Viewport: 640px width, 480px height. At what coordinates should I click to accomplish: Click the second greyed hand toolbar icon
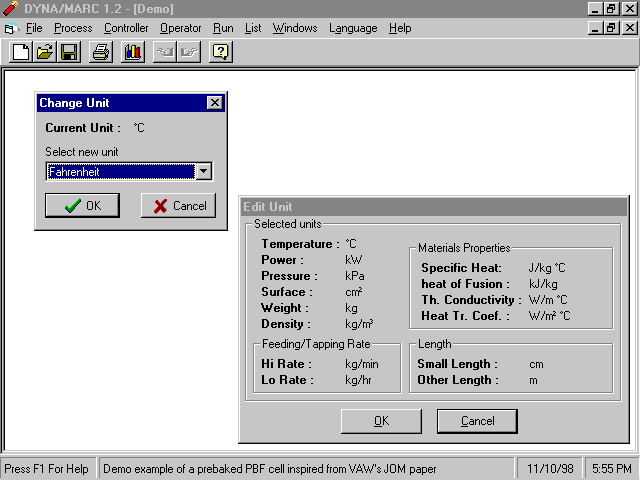(189, 52)
